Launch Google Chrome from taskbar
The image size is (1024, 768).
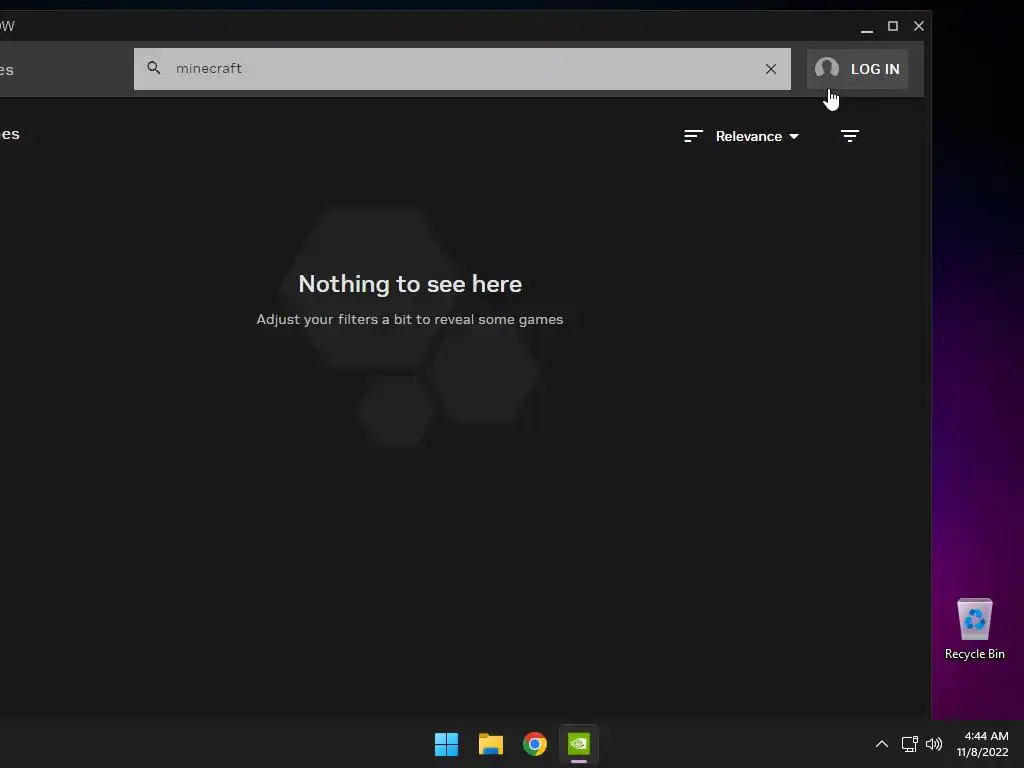click(x=534, y=744)
